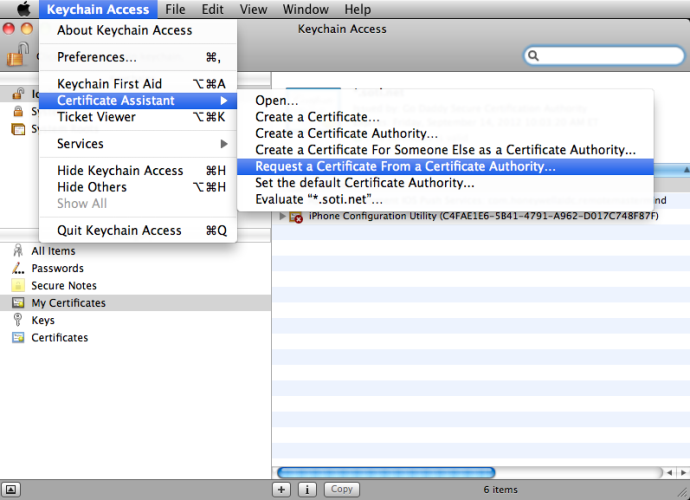Select the Passwords category icon

[x=18, y=268]
